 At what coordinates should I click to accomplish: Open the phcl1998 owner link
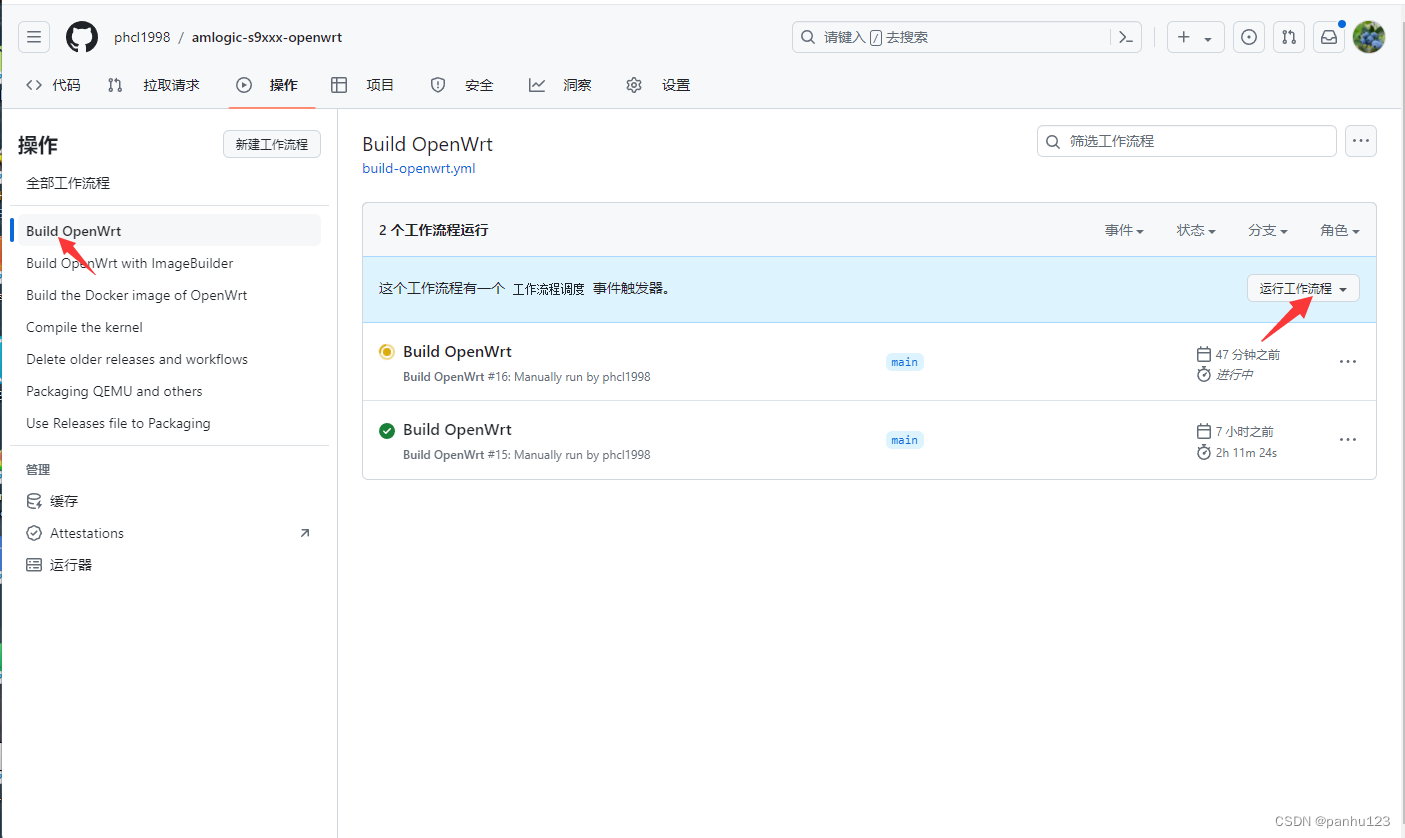141,37
